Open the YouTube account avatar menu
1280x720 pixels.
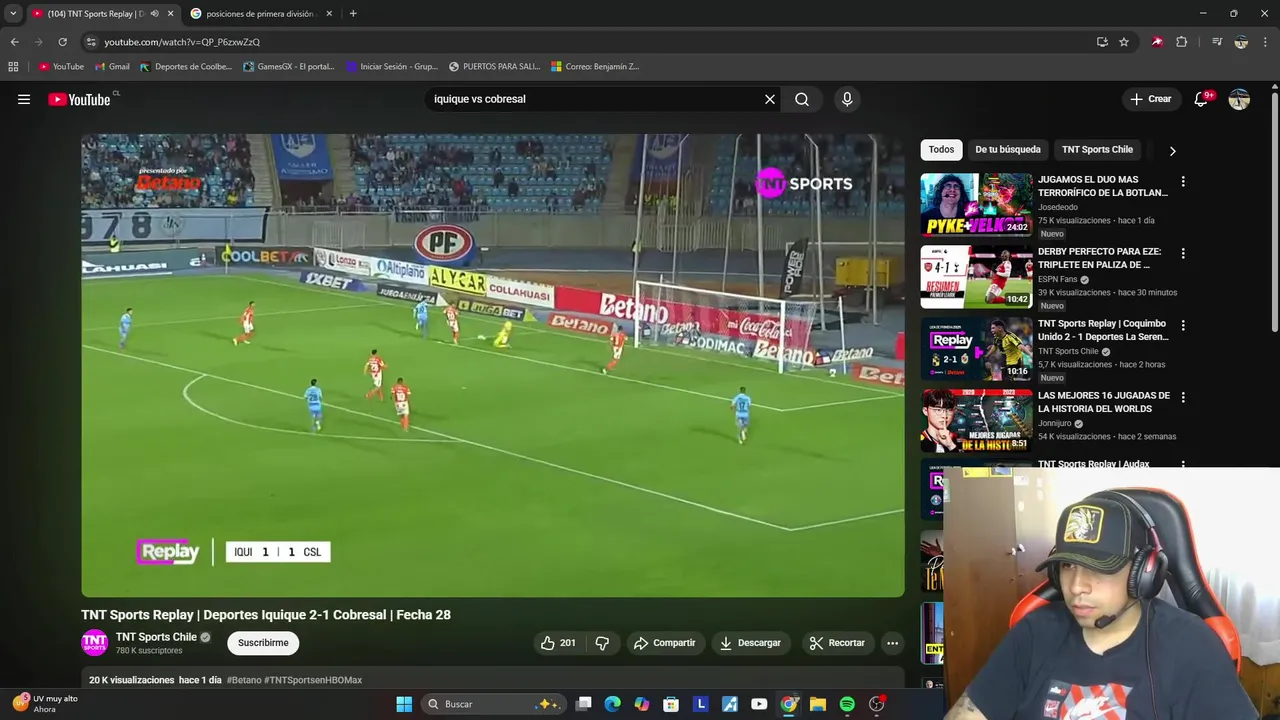pos(1239,99)
